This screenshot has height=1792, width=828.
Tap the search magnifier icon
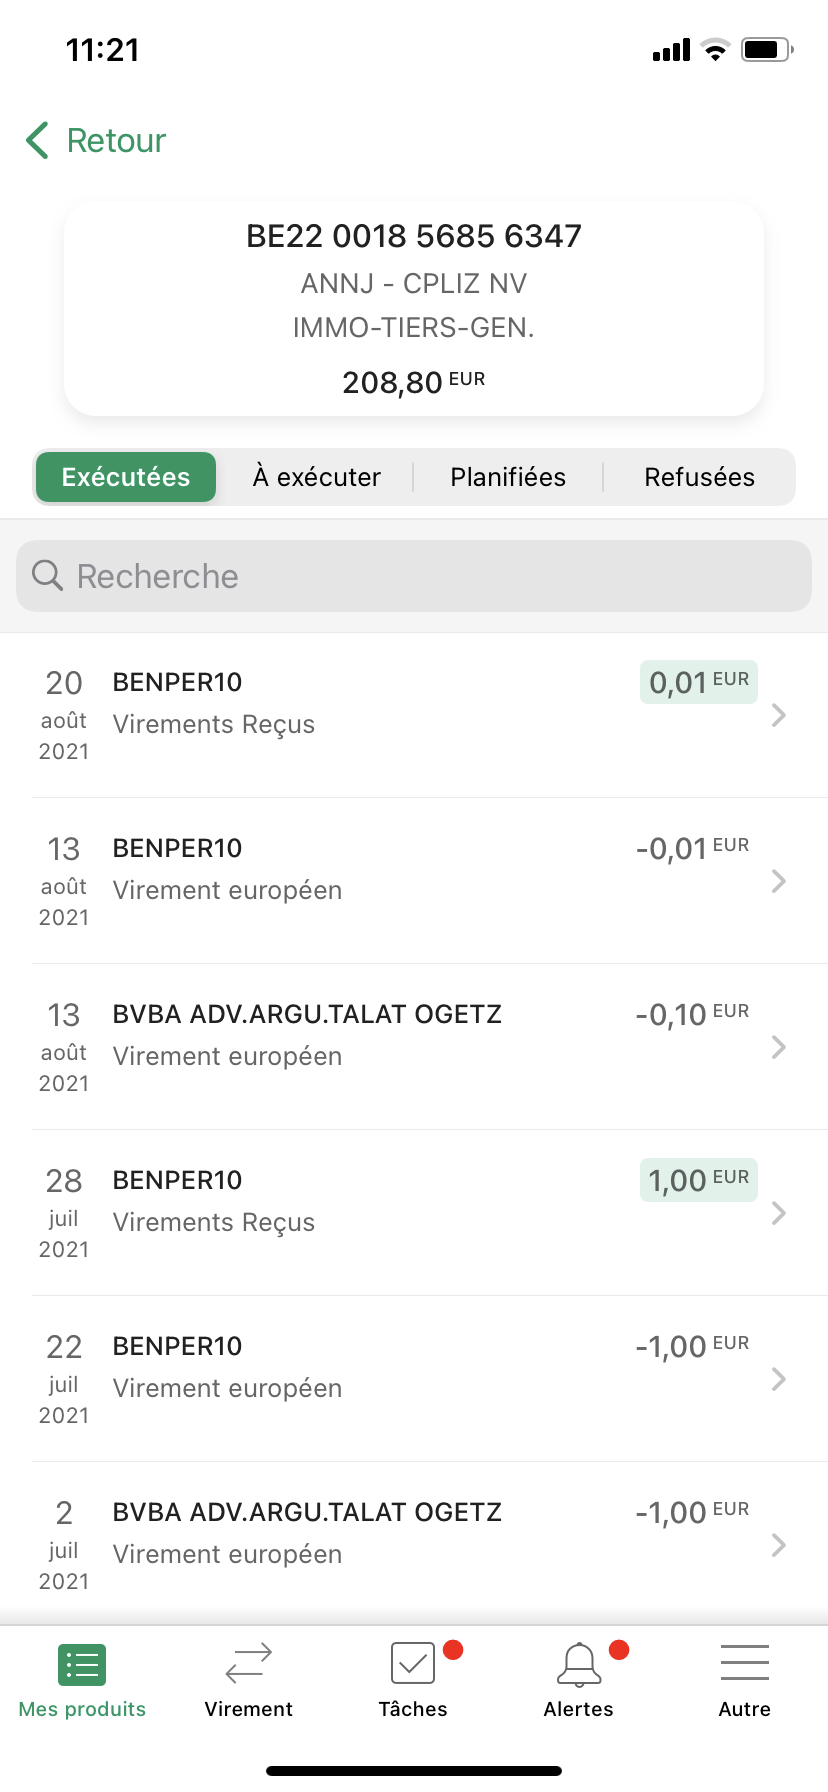point(47,575)
